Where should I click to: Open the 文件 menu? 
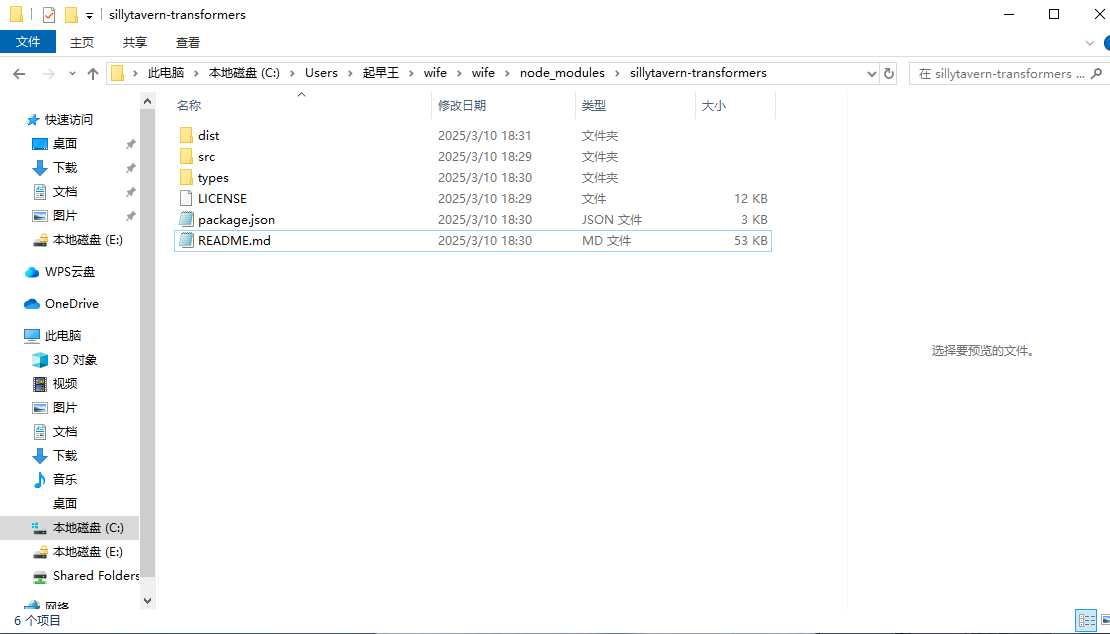click(x=28, y=42)
